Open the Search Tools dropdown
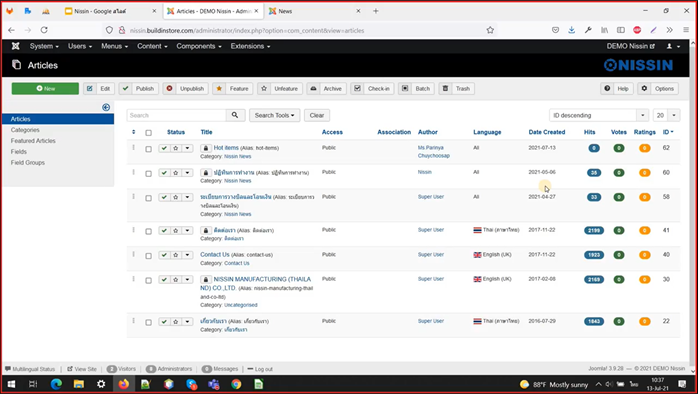 [x=275, y=115]
